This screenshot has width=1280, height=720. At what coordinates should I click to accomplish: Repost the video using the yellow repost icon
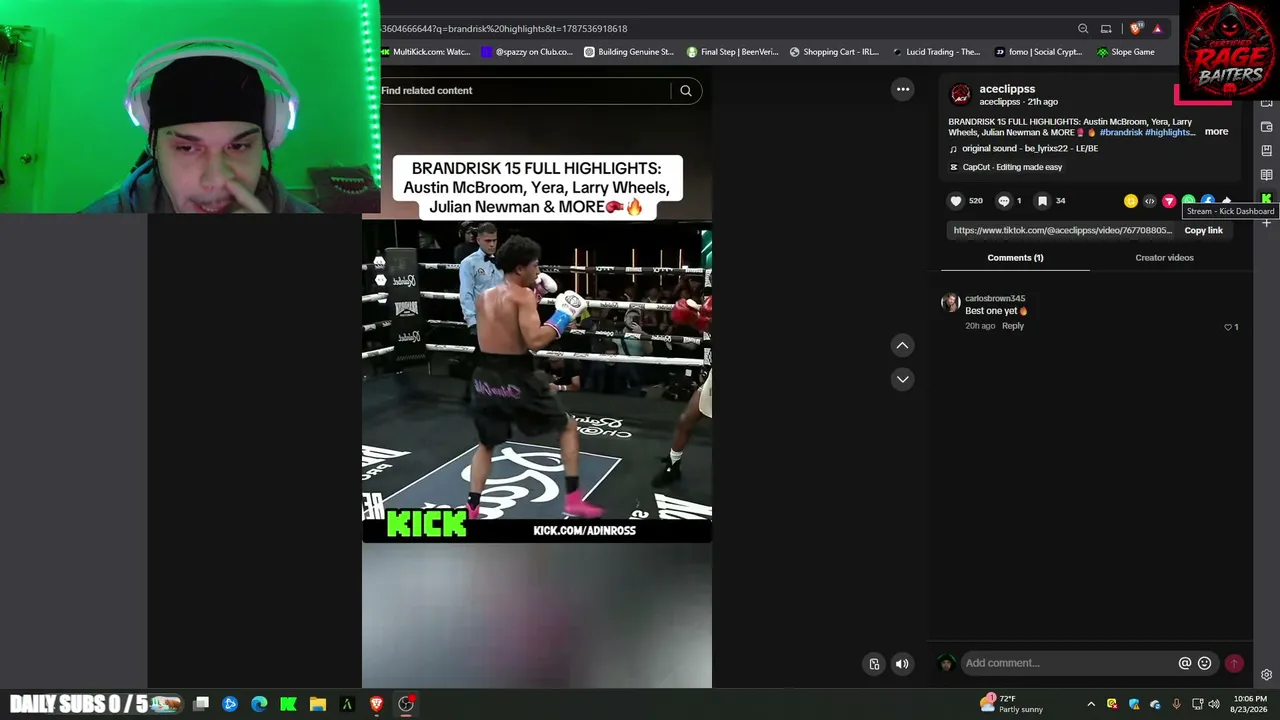(x=1130, y=201)
